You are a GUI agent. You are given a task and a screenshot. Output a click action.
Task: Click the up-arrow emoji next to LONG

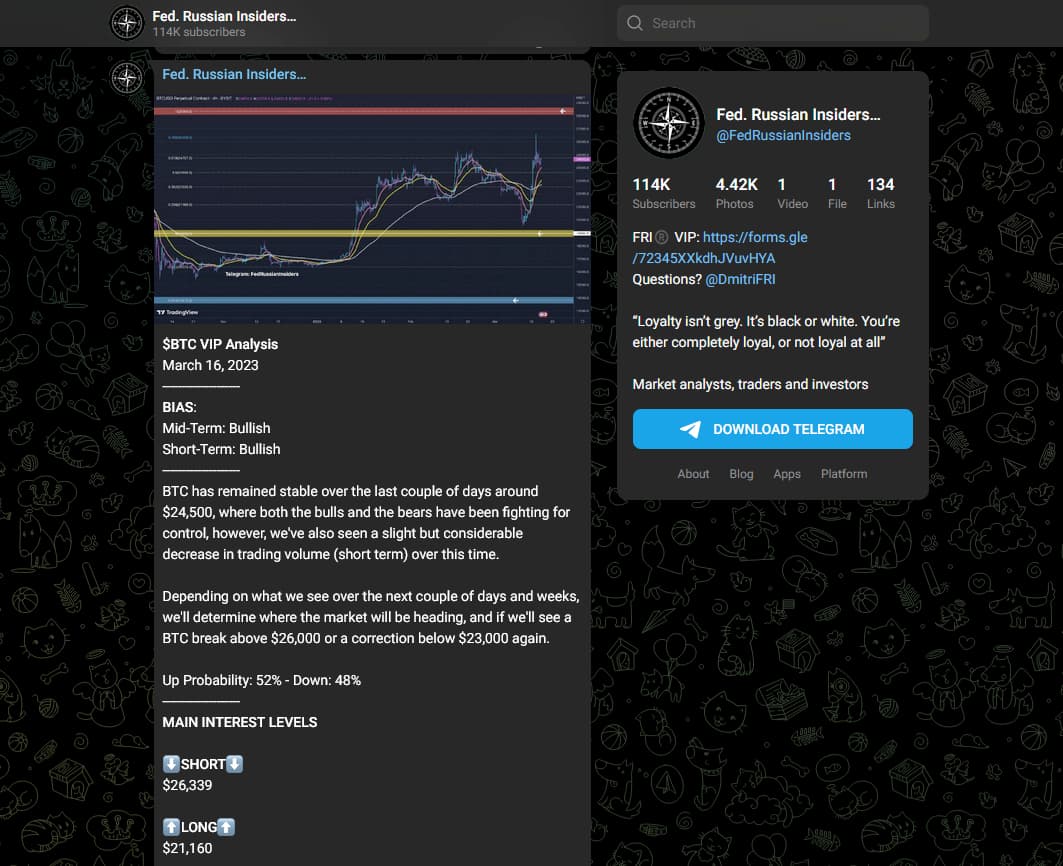click(170, 827)
